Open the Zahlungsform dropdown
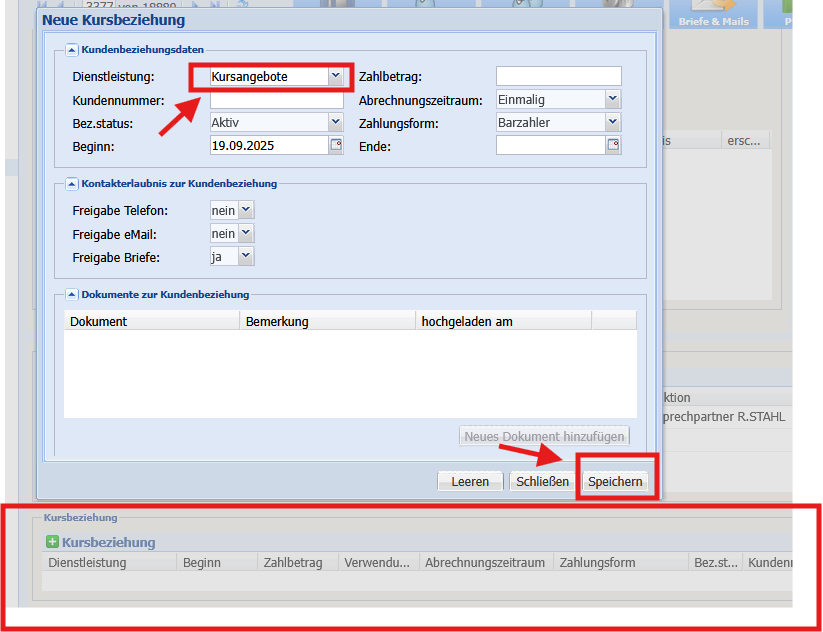This screenshot has width=823, height=632. coord(613,123)
